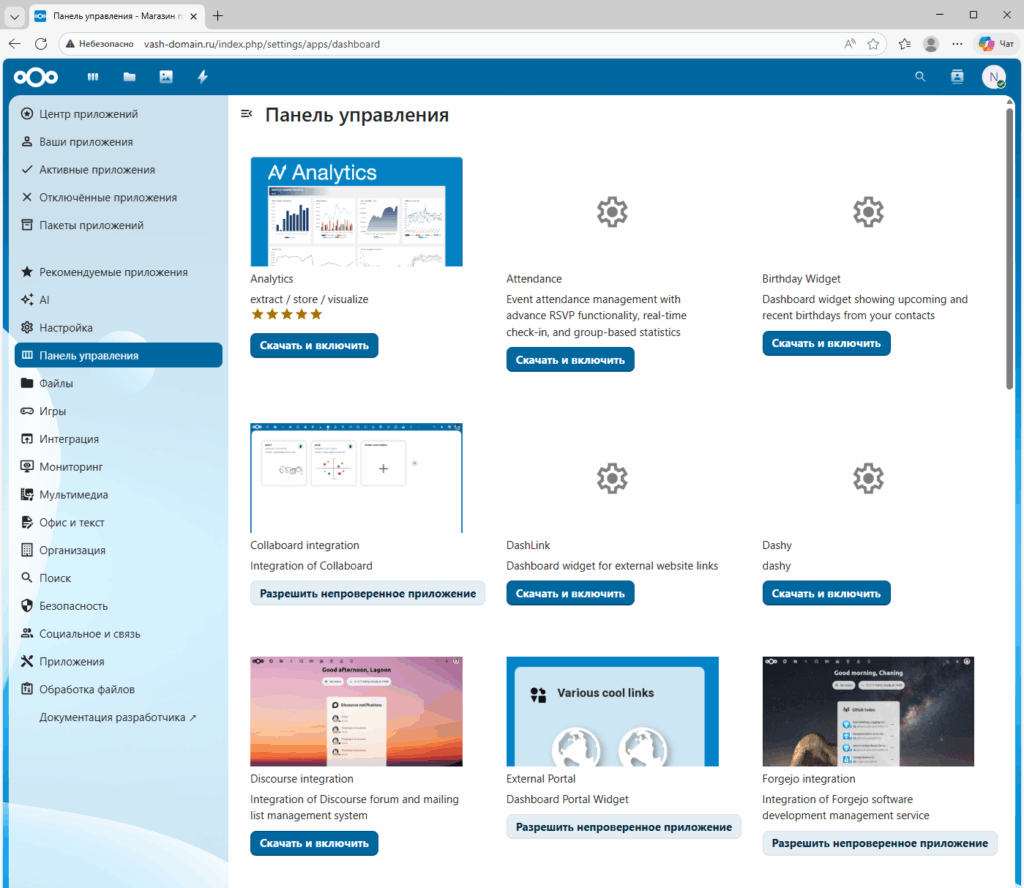Screen dimensions: 1024x888
Task: Open the tab search chevron at top left
Action: tap(13, 15)
